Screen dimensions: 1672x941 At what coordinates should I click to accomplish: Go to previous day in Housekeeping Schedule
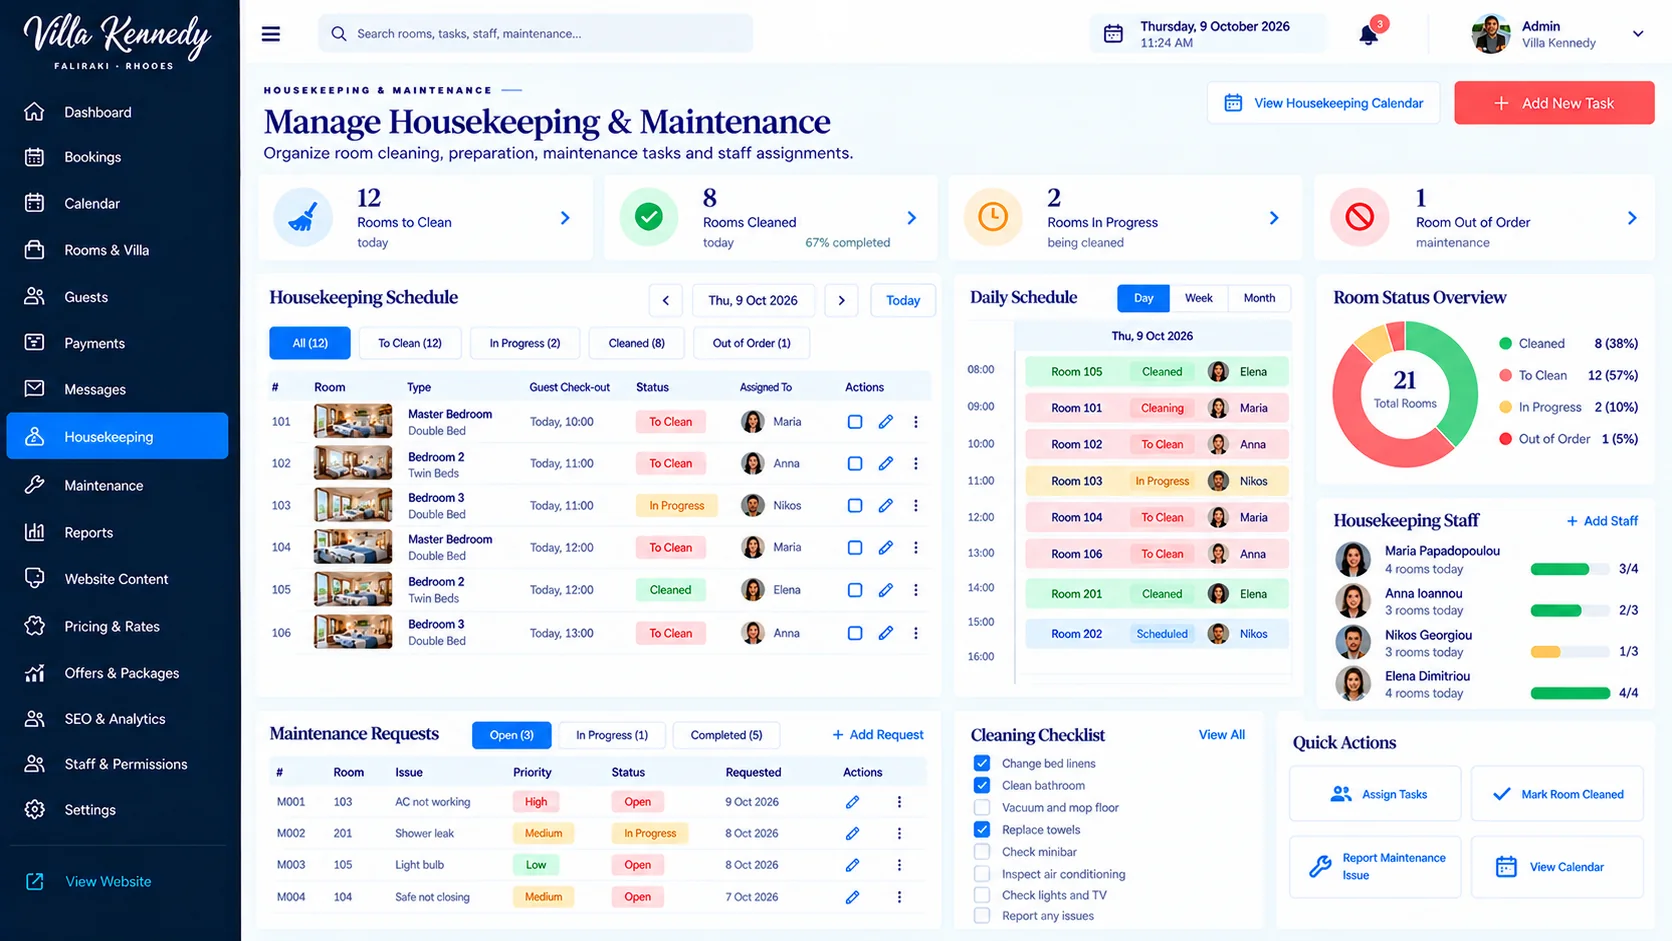[x=666, y=300]
